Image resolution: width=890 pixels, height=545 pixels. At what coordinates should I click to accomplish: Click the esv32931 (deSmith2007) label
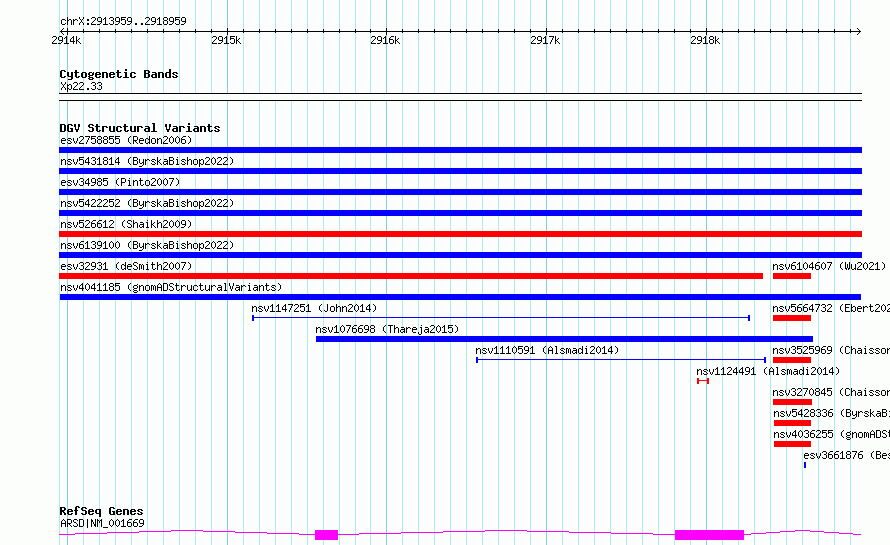(126, 266)
